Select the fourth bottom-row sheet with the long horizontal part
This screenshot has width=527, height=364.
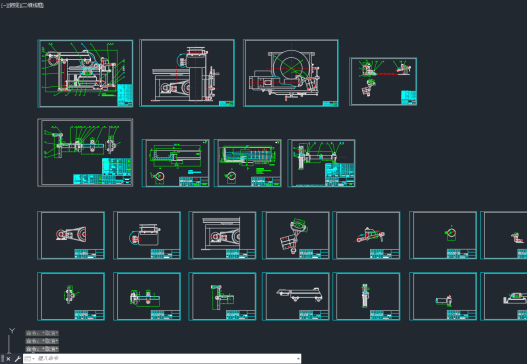pyautogui.click(x=296, y=296)
